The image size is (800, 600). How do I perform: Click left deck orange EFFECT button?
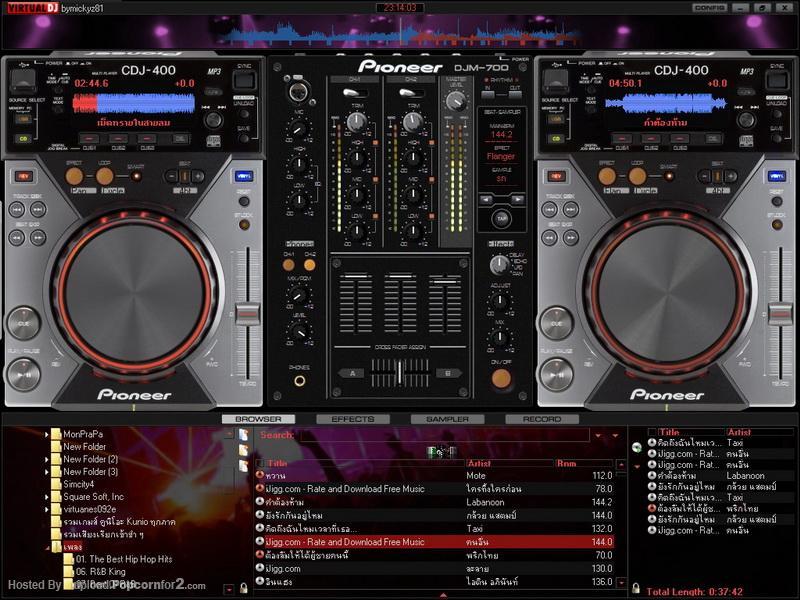[74, 177]
